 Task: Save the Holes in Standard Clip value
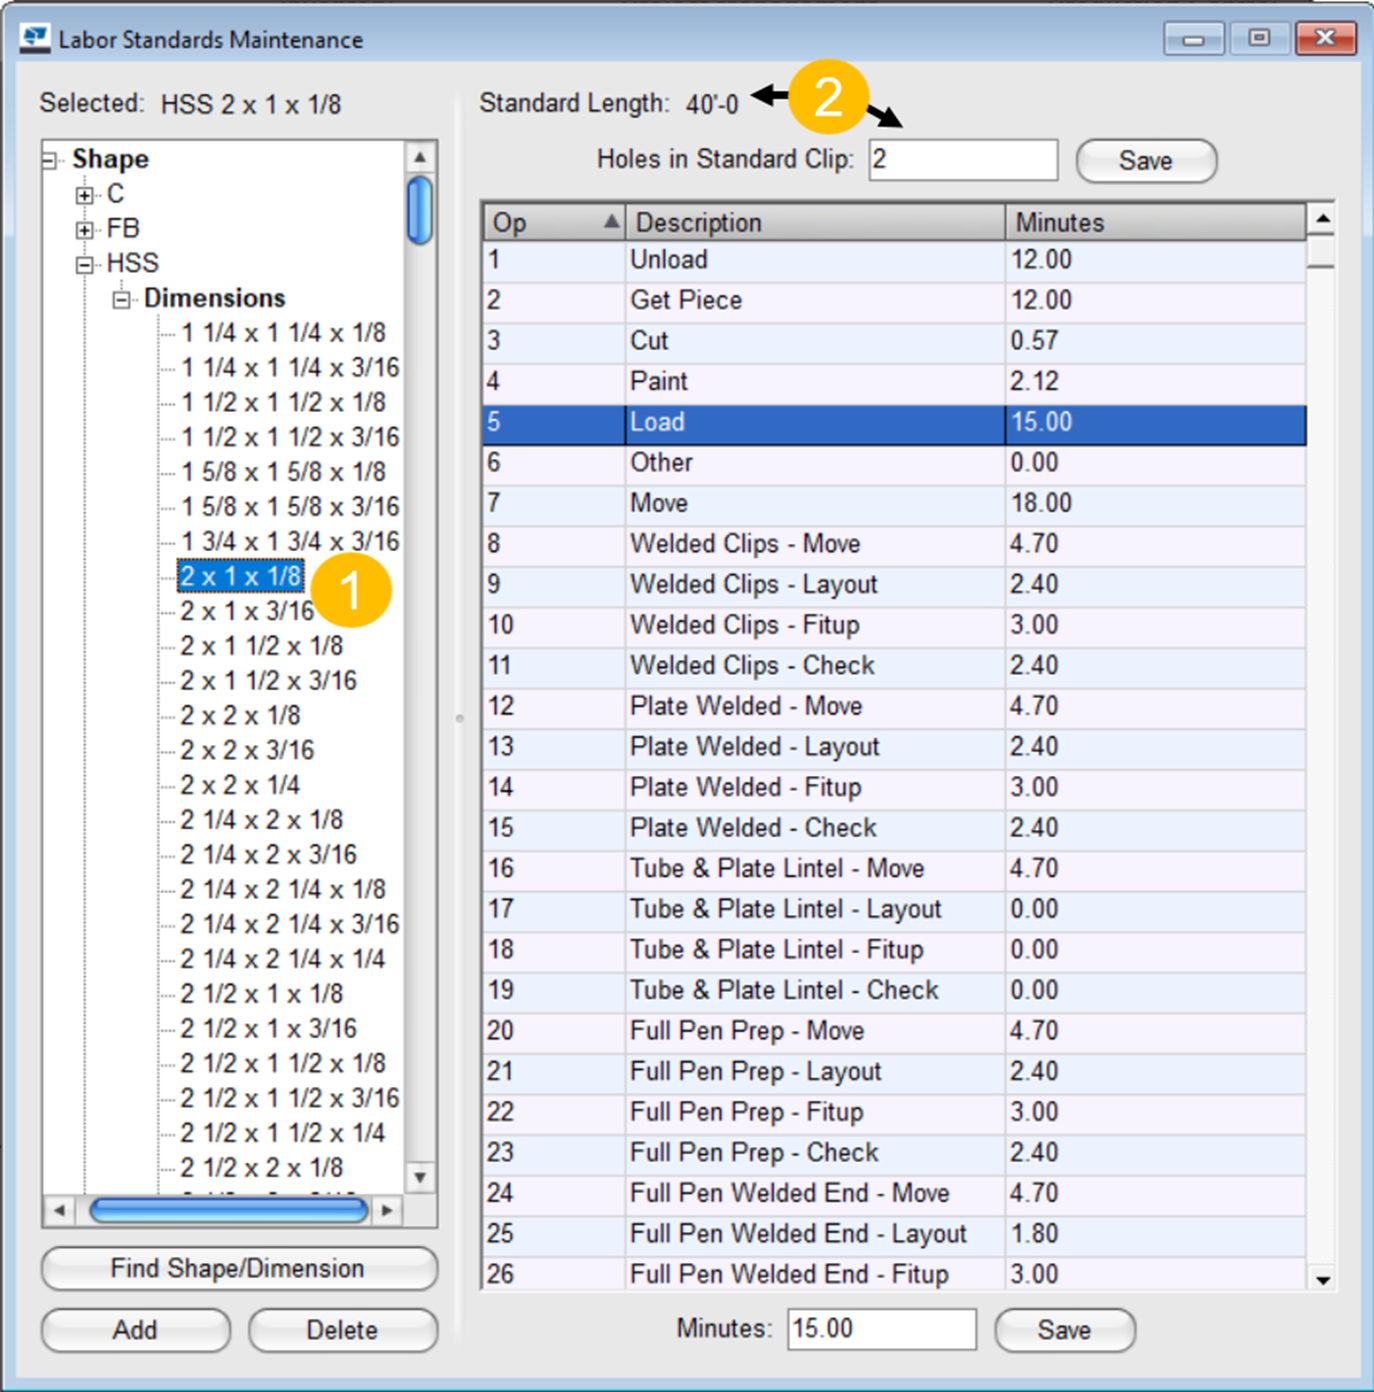click(1145, 161)
